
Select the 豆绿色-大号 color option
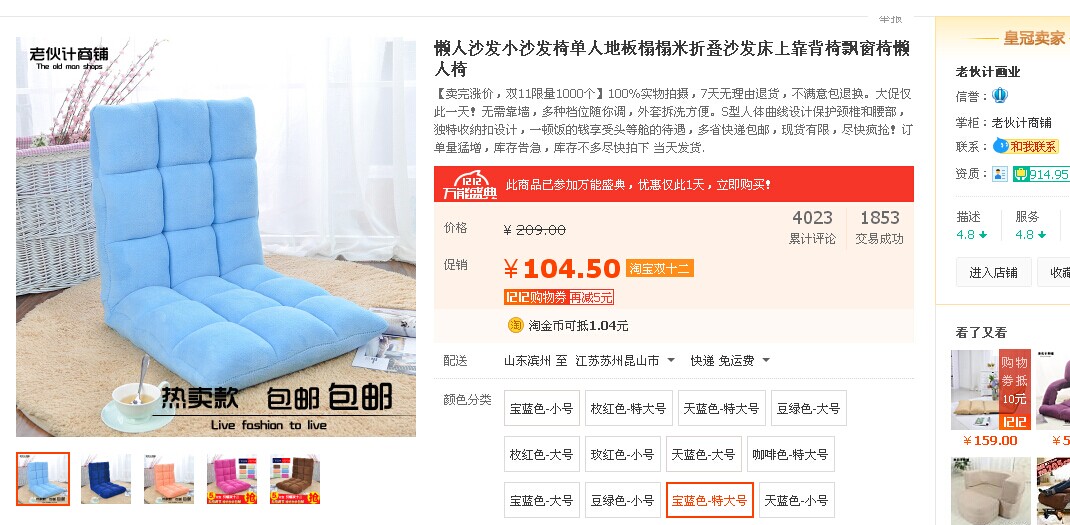pos(809,408)
